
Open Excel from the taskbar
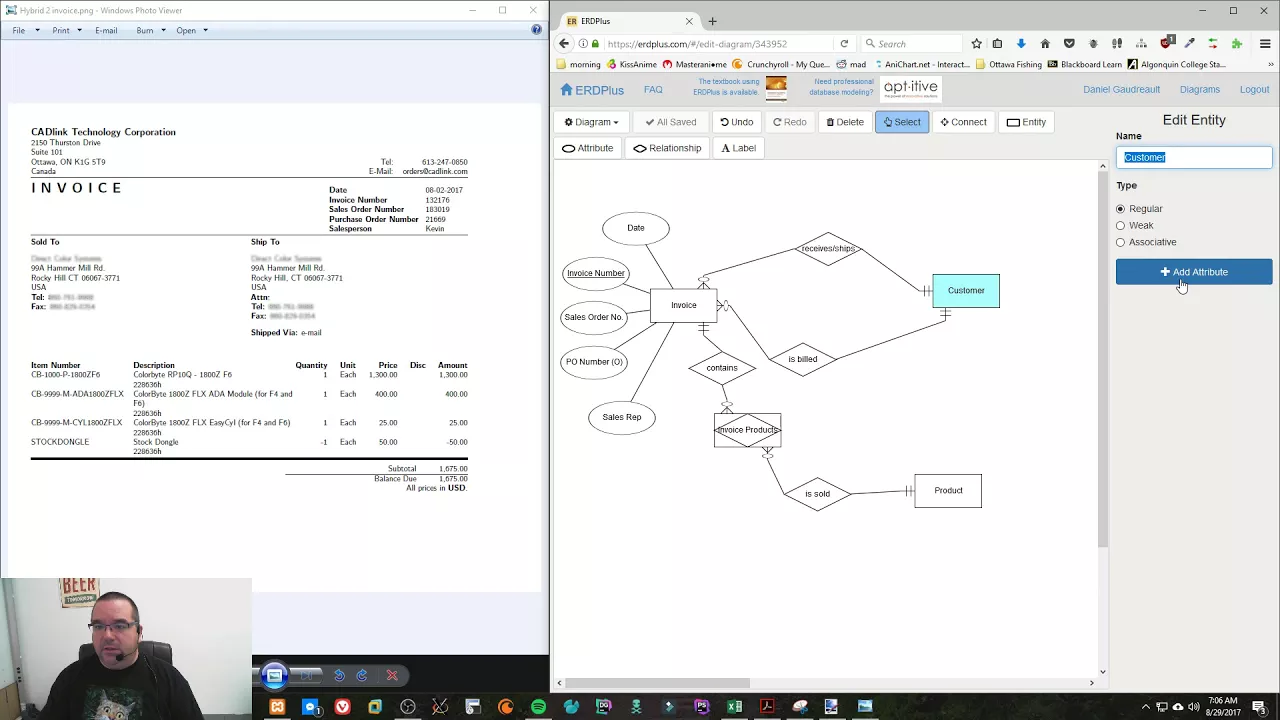pos(735,707)
